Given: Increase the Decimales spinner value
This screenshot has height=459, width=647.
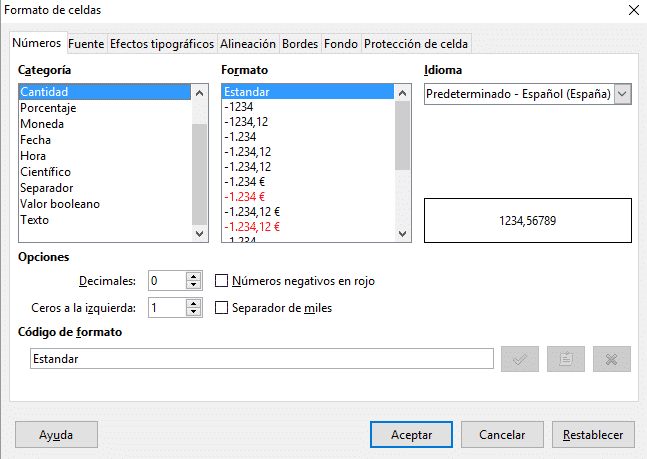Looking at the screenshot, I should point(193,277).
